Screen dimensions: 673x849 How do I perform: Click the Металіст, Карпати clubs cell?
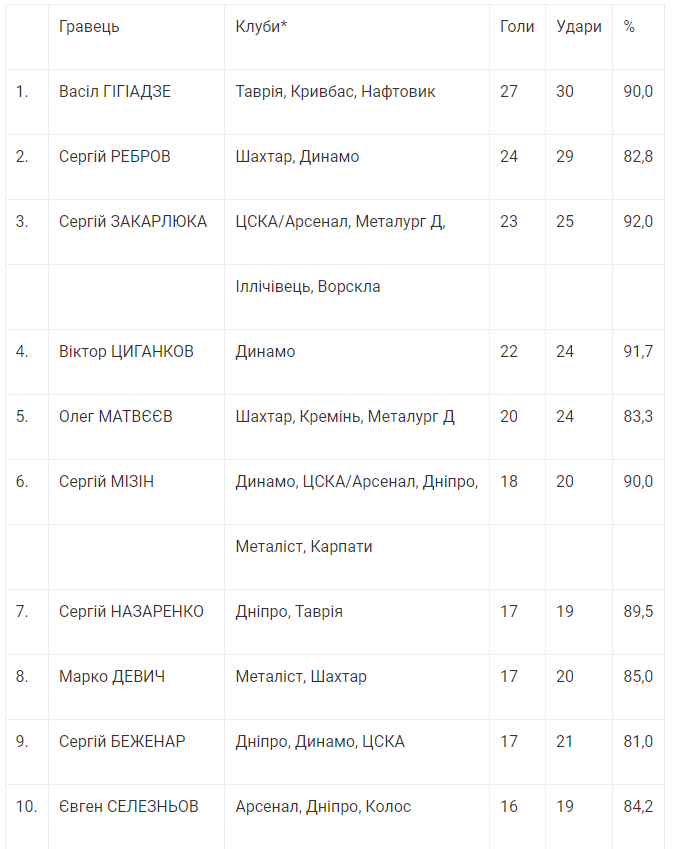coord(304,547)
